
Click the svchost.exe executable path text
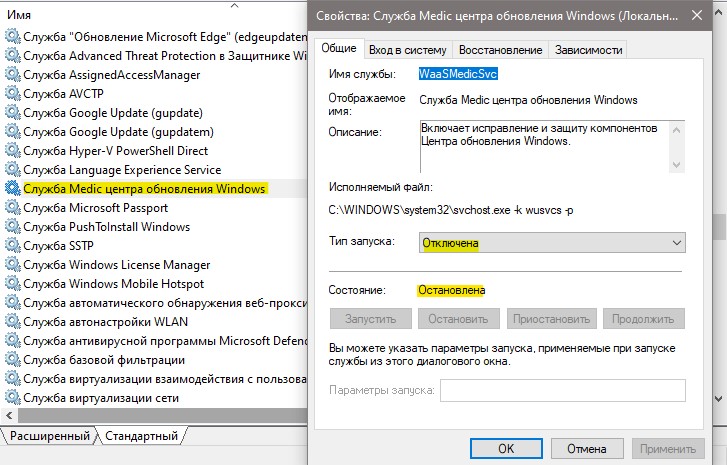click(451, 210)
